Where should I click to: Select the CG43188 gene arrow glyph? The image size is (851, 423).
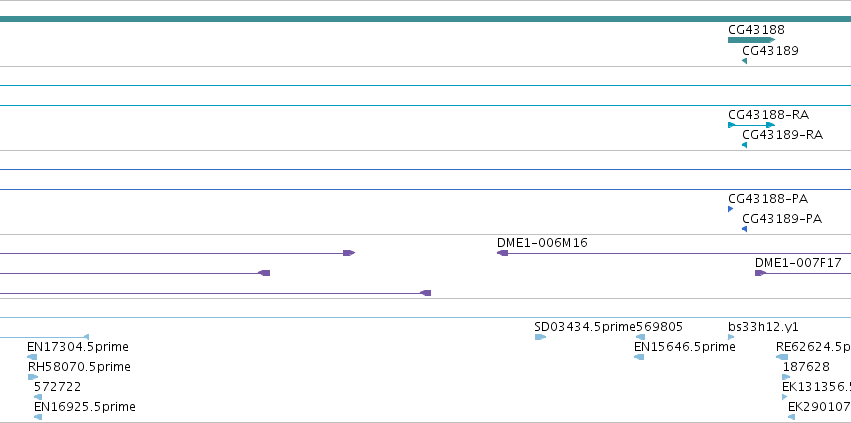752,40
